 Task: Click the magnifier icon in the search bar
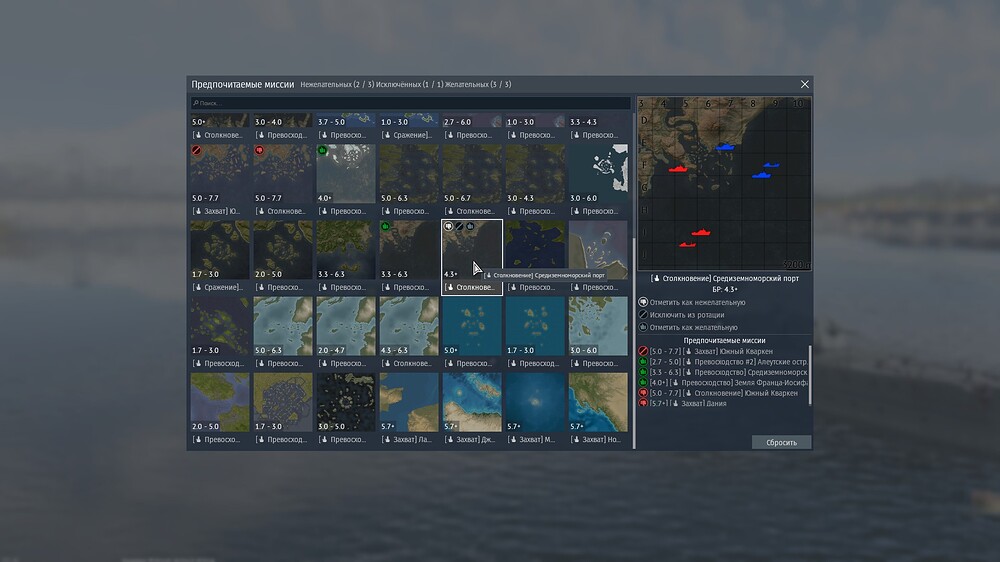pyautogui.click(x=196, y=103)
